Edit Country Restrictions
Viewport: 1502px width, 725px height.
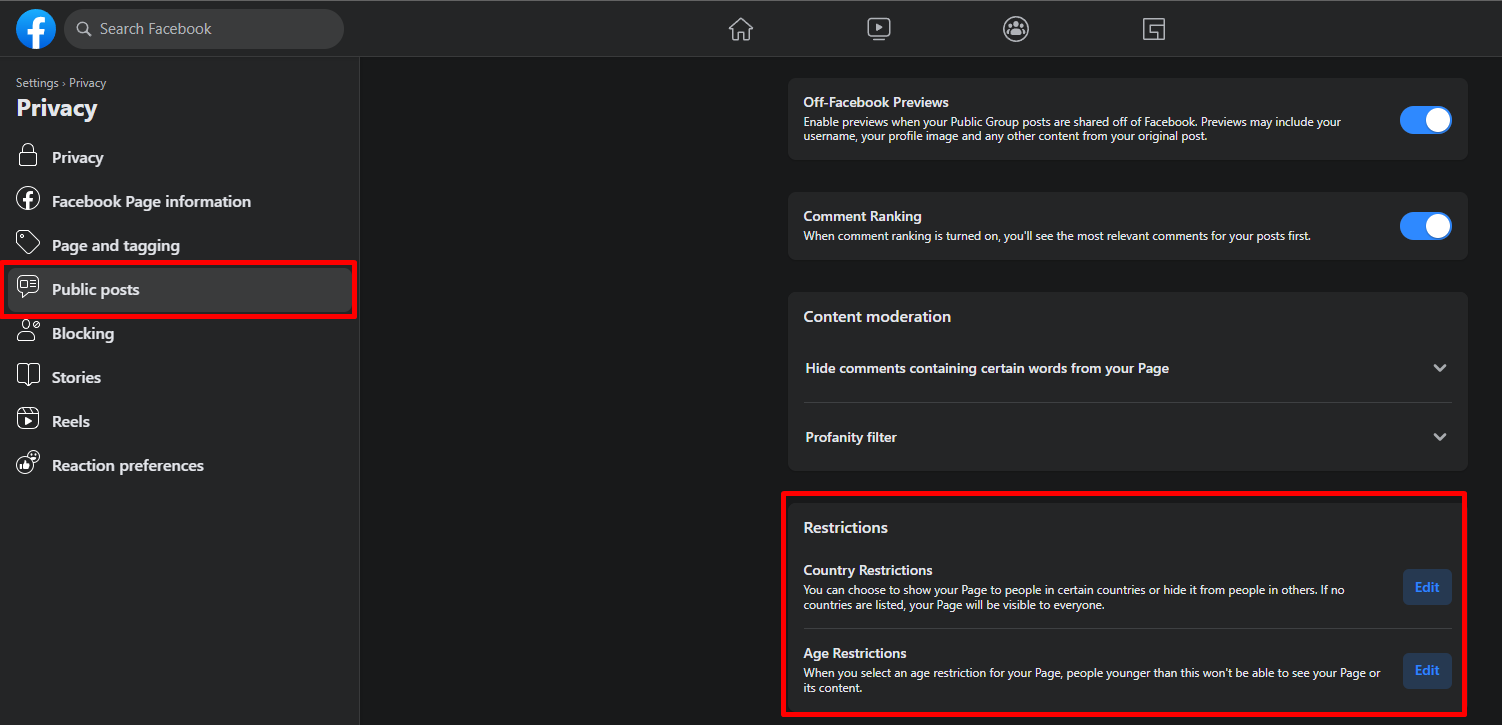coord(1427,587)
